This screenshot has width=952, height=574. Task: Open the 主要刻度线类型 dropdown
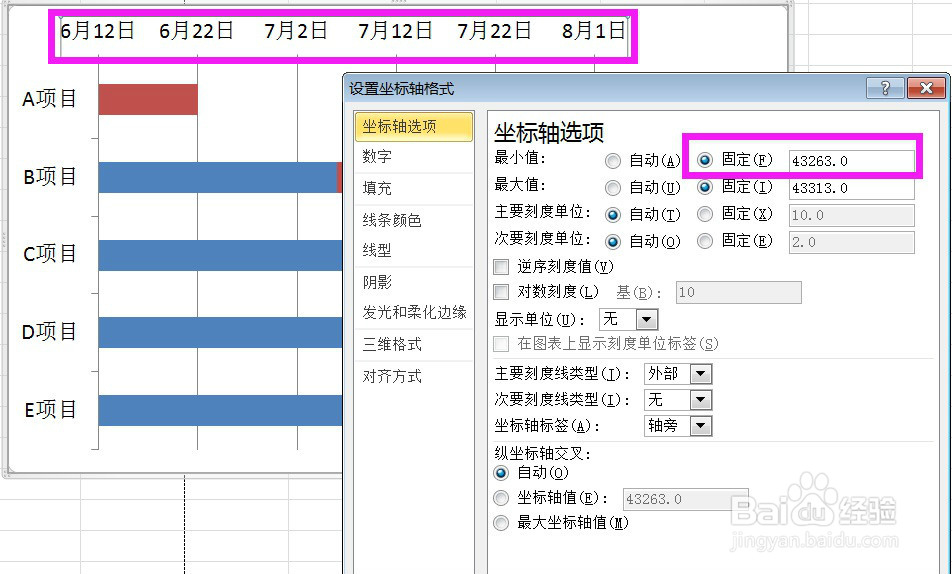(700, 373)
